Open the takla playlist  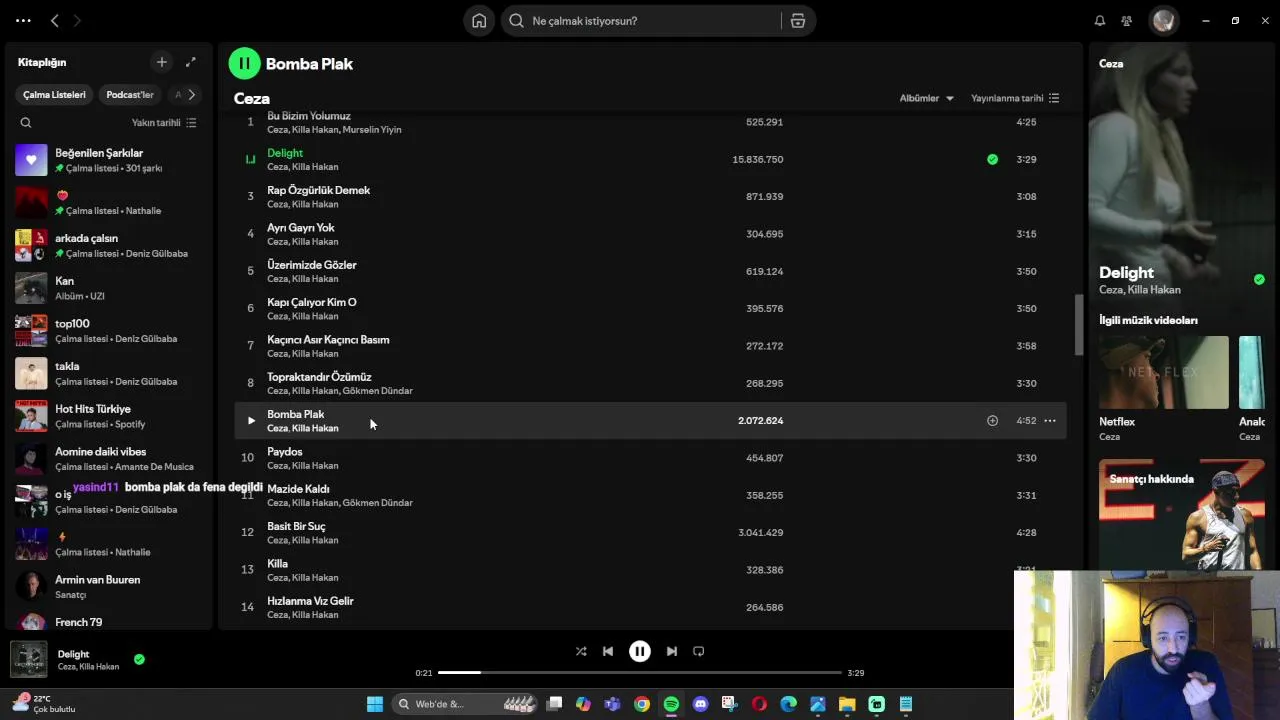point(110,373)
